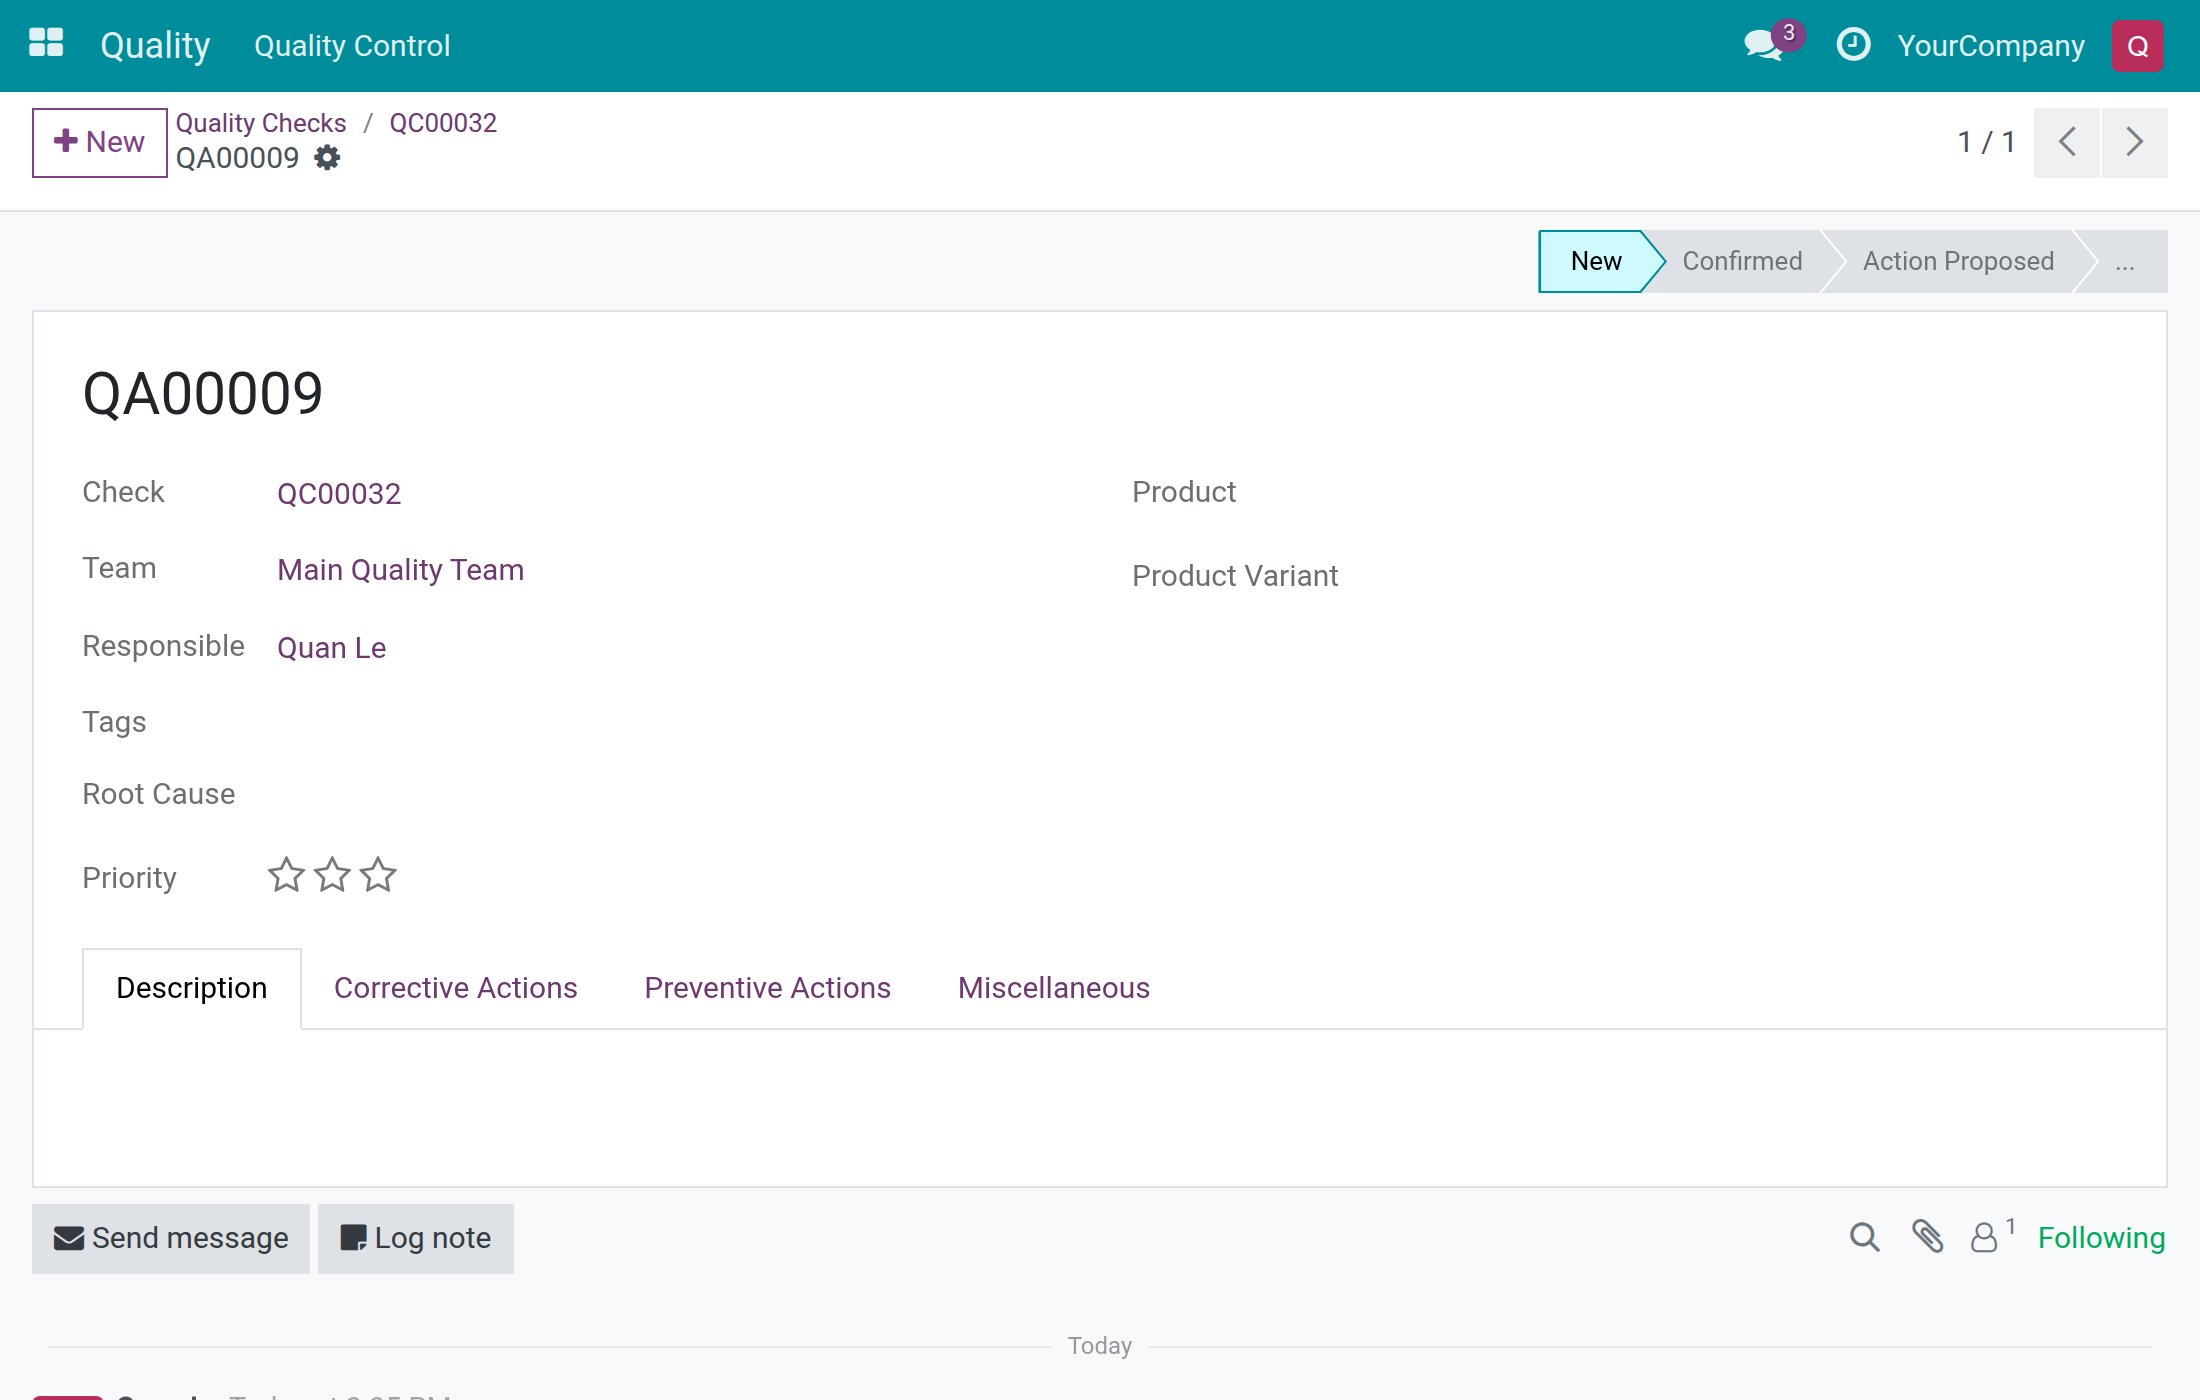Open the apps grid home menu
The image size is (2200, 1400).
pyautogui.click(x=46, y=44)
